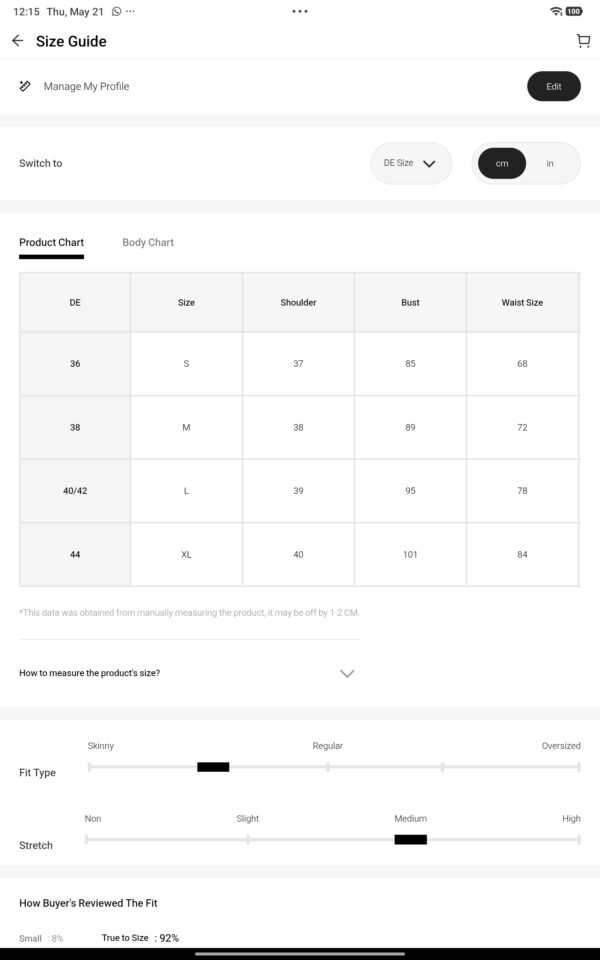The height and width of the screenshot is (960, 600).
Task: Go back using the arrow icon
Action: pyautogui.click(x=18, y=41)
